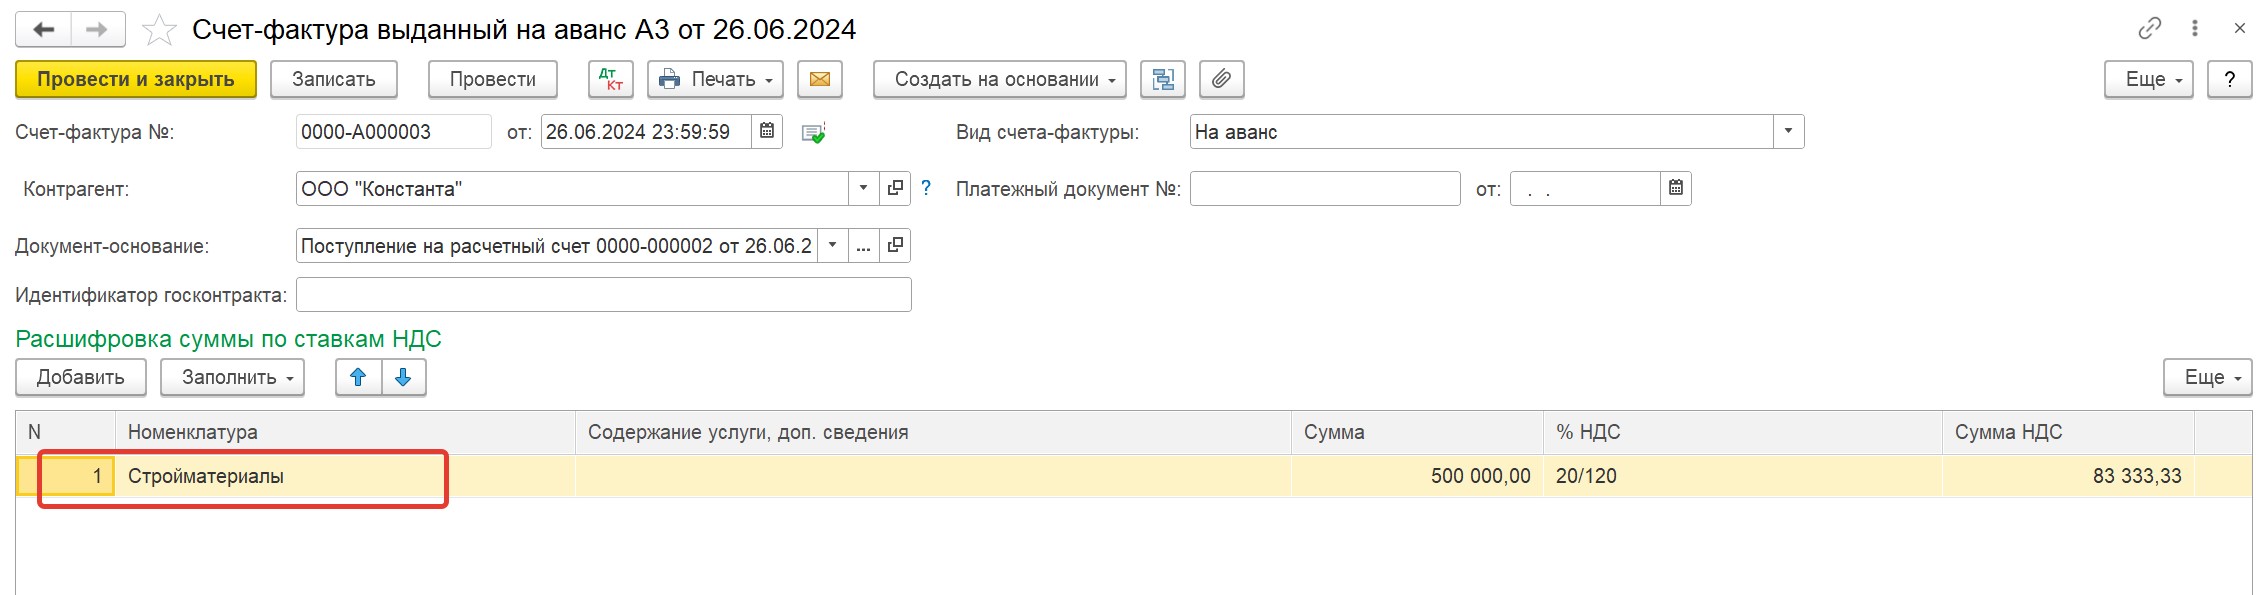2256x595 pixels.
Task: Toggle posted status icon near date
Action: point(814,133)
